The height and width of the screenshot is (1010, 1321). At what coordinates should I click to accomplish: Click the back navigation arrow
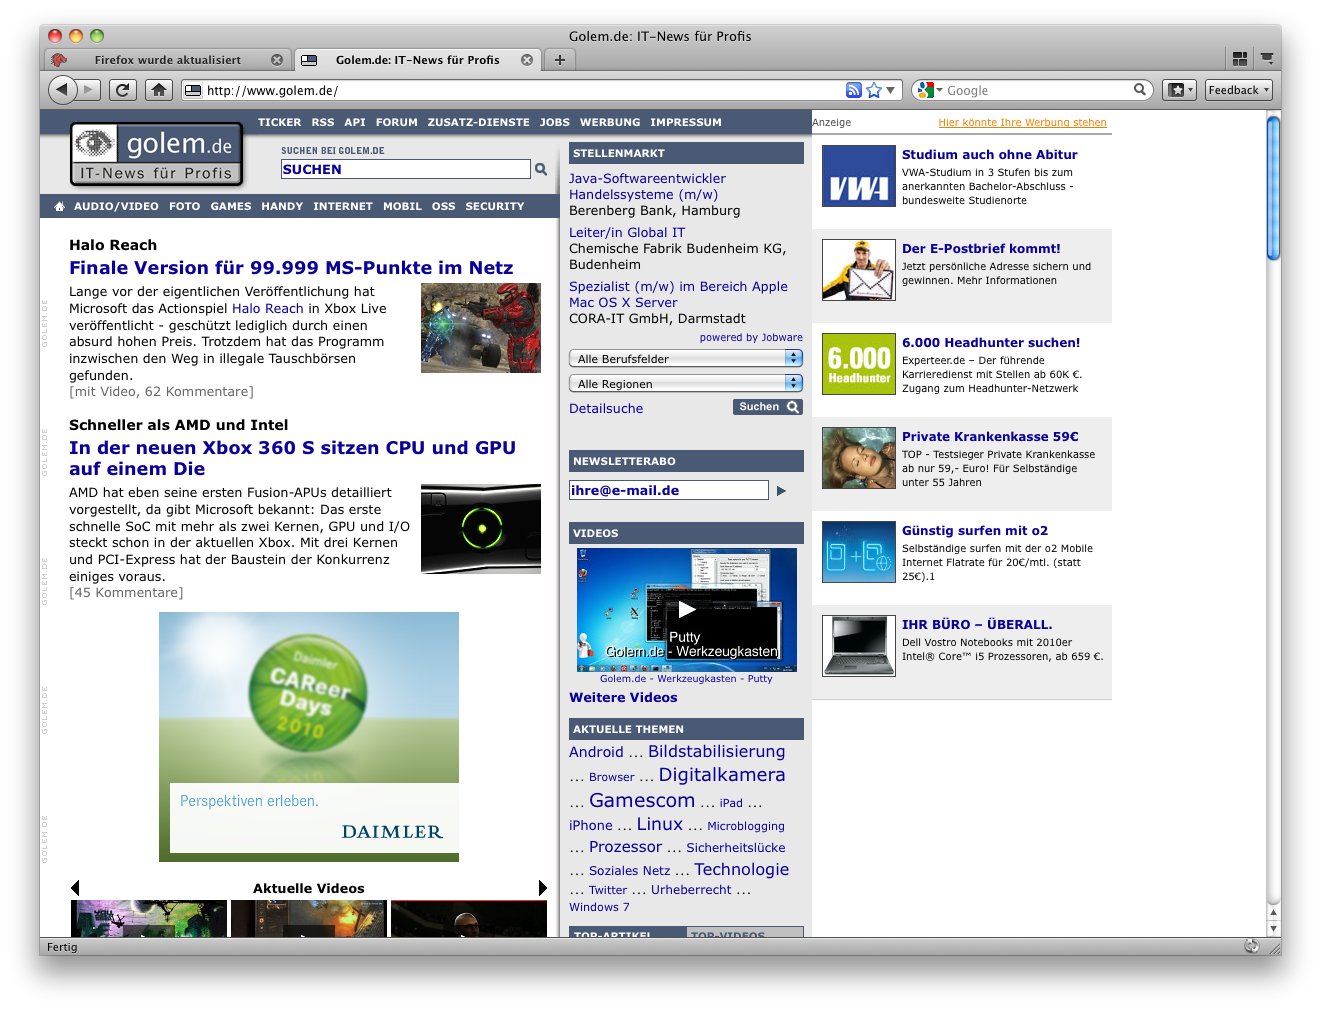(62, 89)
